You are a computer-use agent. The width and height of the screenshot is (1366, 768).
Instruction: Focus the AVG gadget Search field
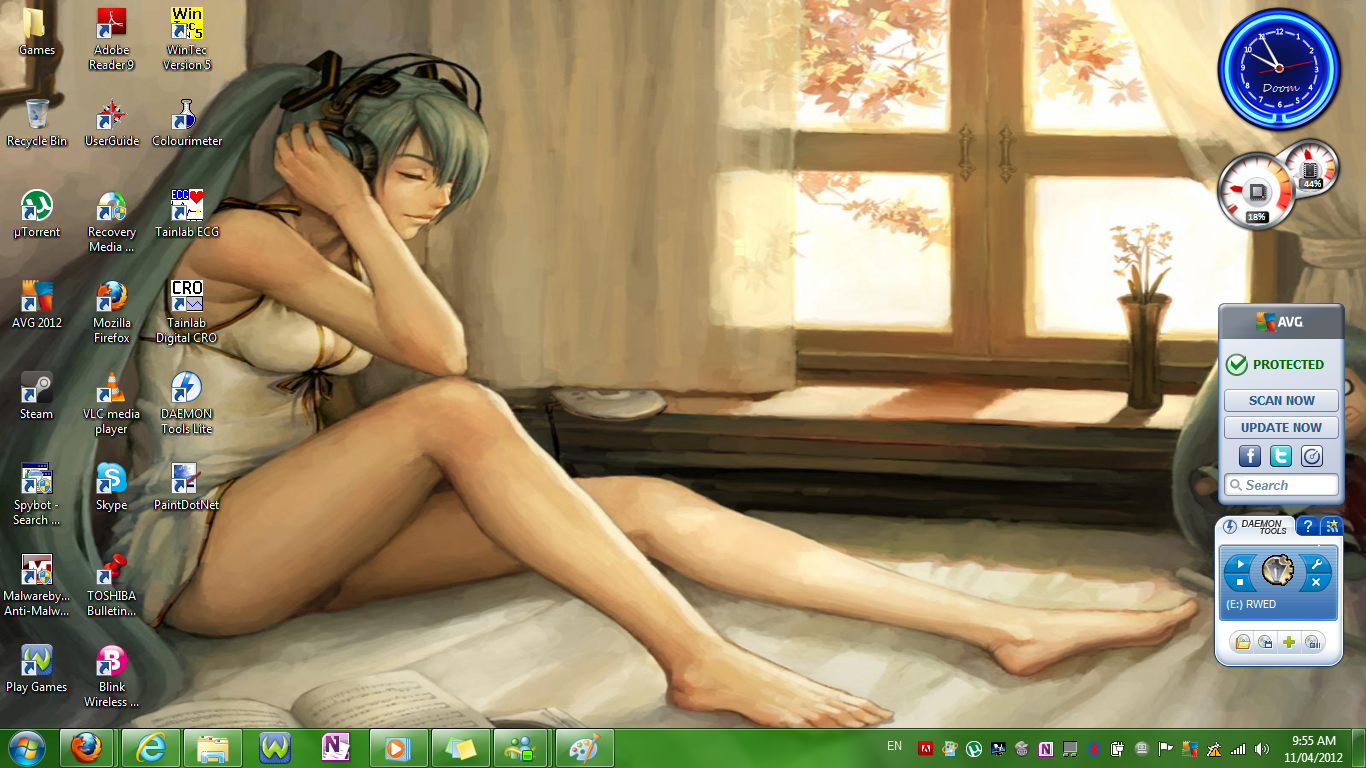(x=1281, y=485)
